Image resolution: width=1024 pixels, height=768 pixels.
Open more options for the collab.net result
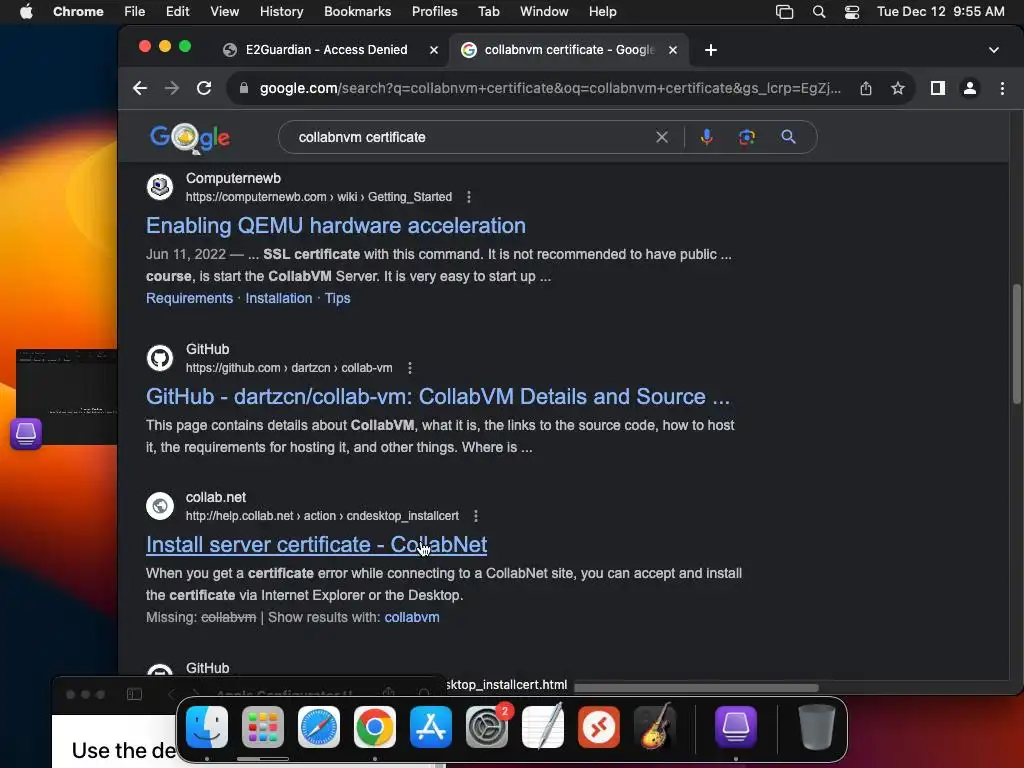[475, 516]
